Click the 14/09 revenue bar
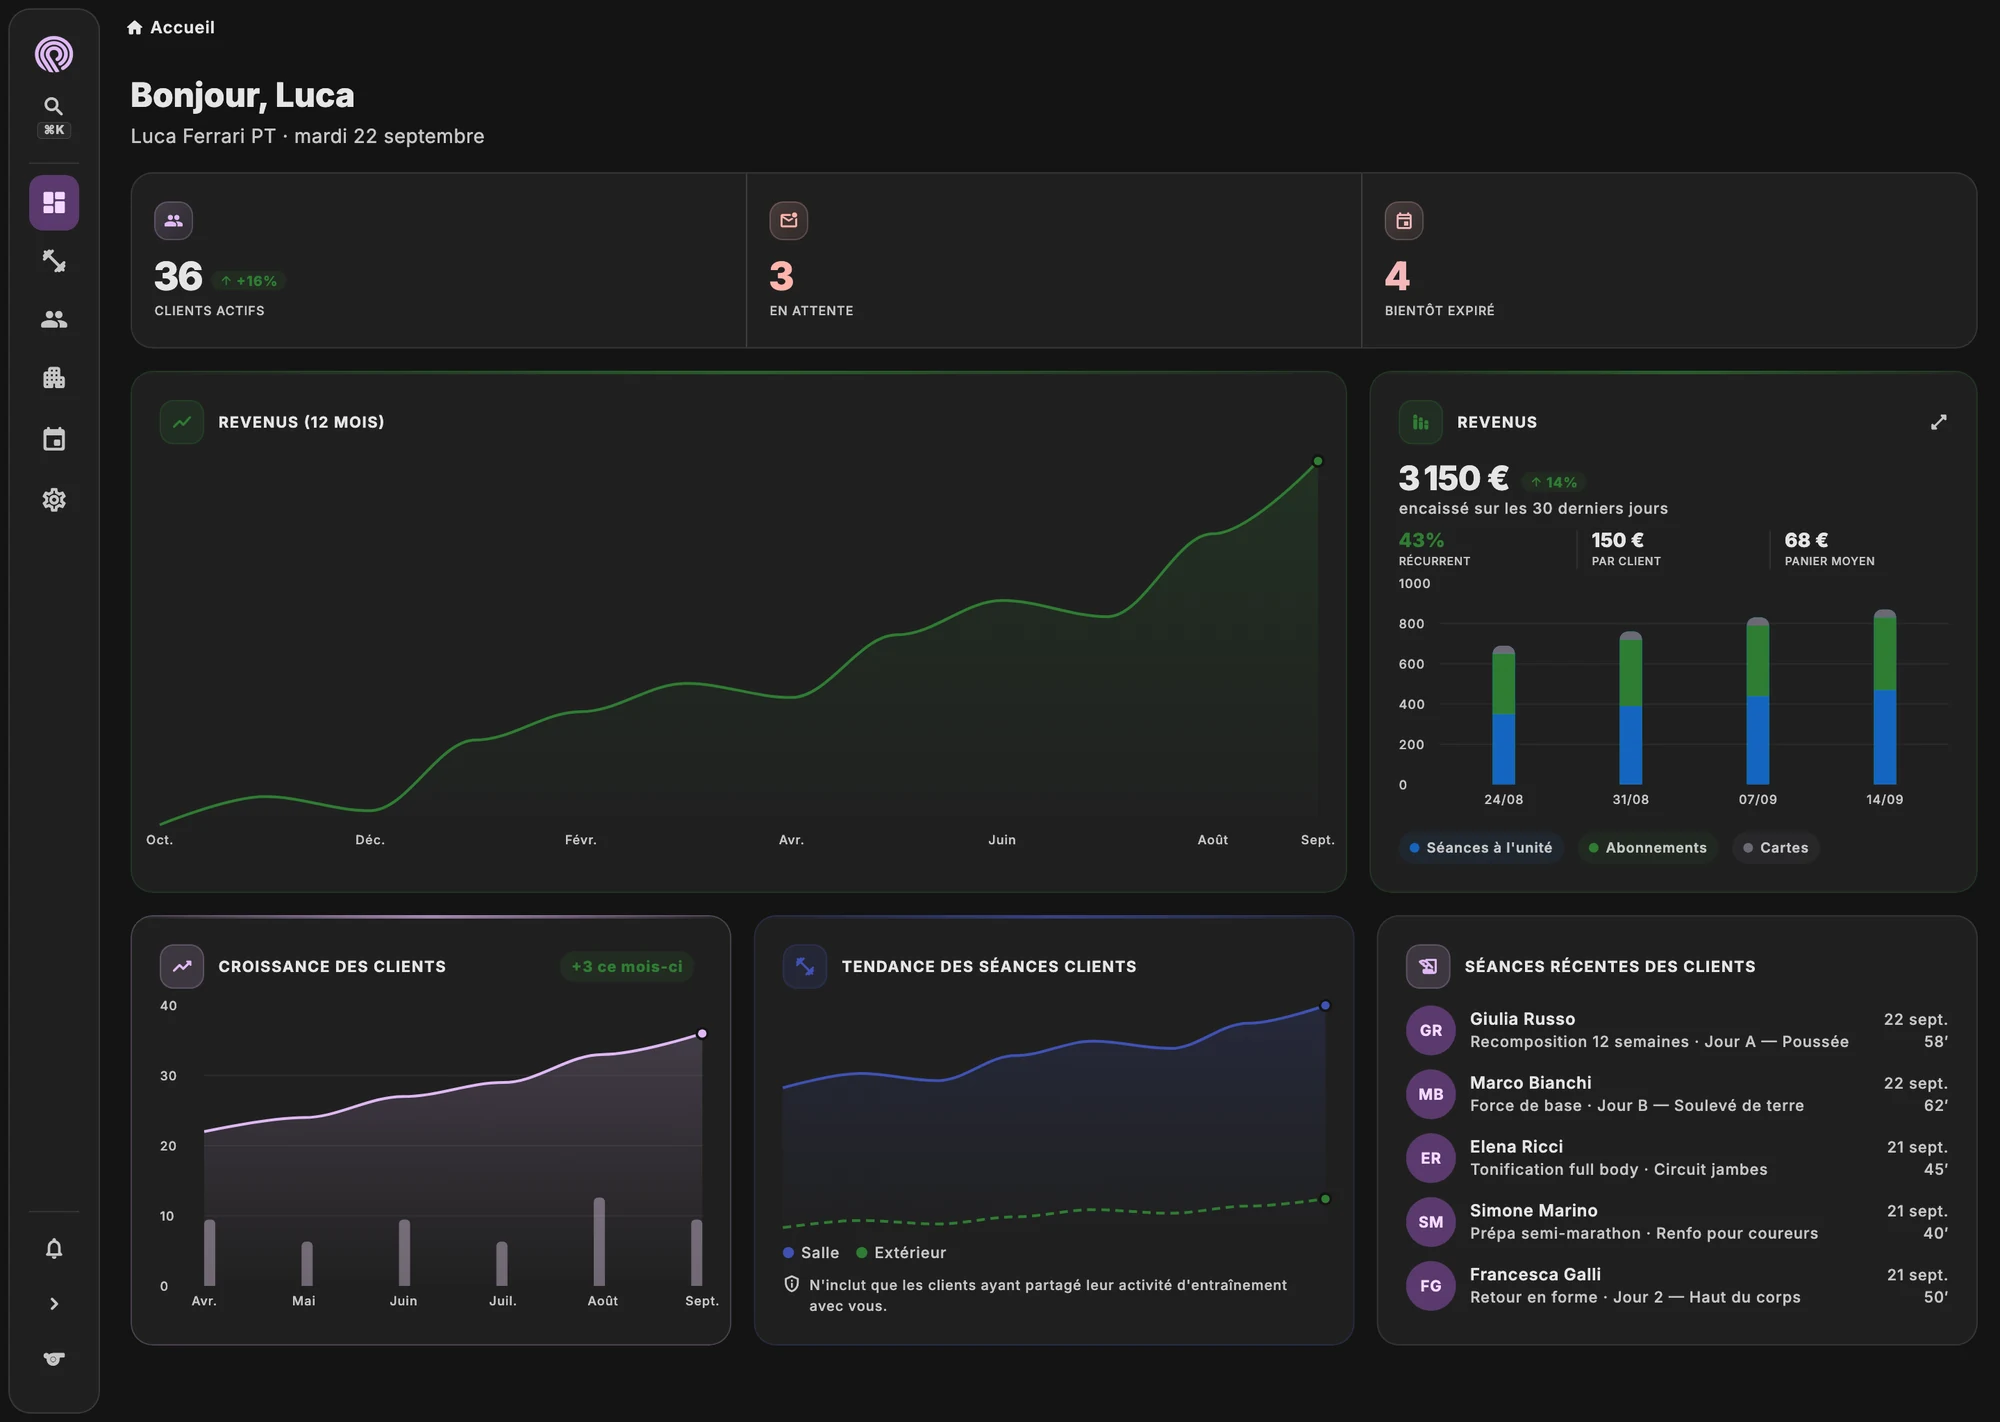 point(1885,697)
